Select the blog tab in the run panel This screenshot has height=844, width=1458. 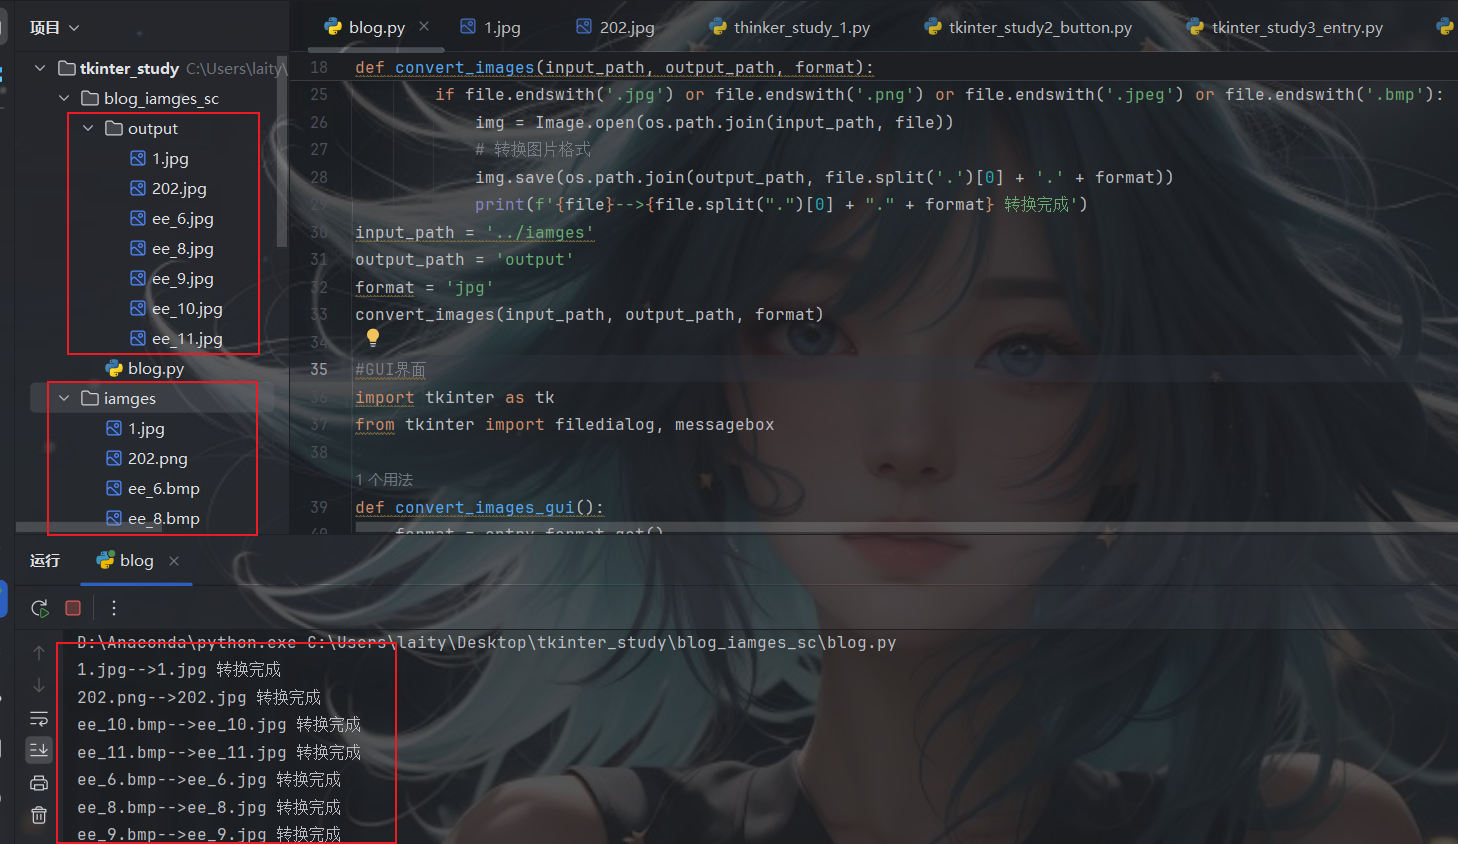click(137, 561)
